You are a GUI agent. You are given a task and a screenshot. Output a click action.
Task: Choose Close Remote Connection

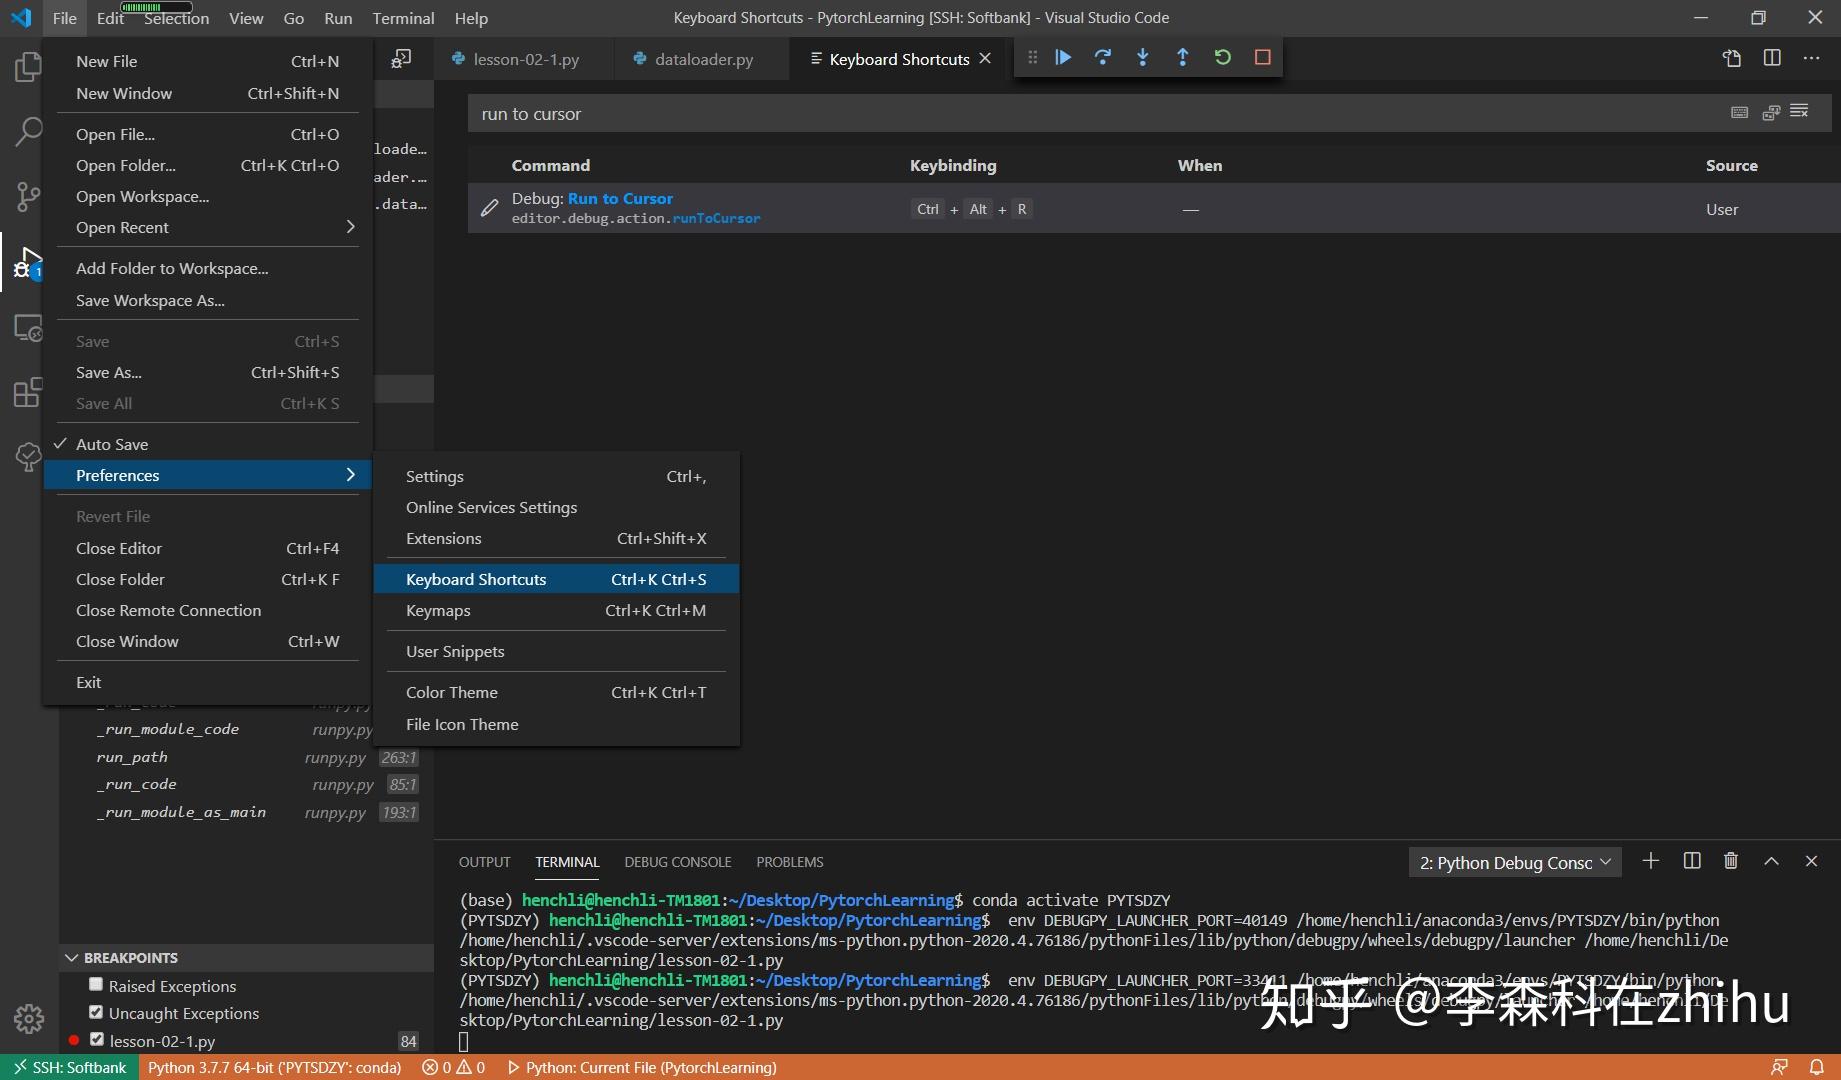point(208,610)
